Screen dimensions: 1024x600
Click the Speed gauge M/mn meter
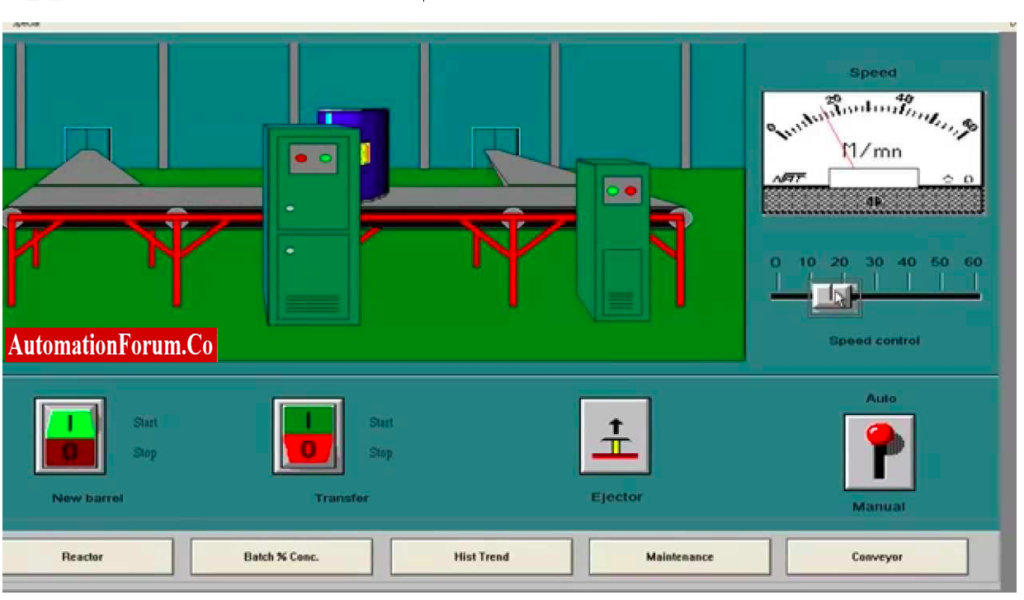tap(873, 153)
